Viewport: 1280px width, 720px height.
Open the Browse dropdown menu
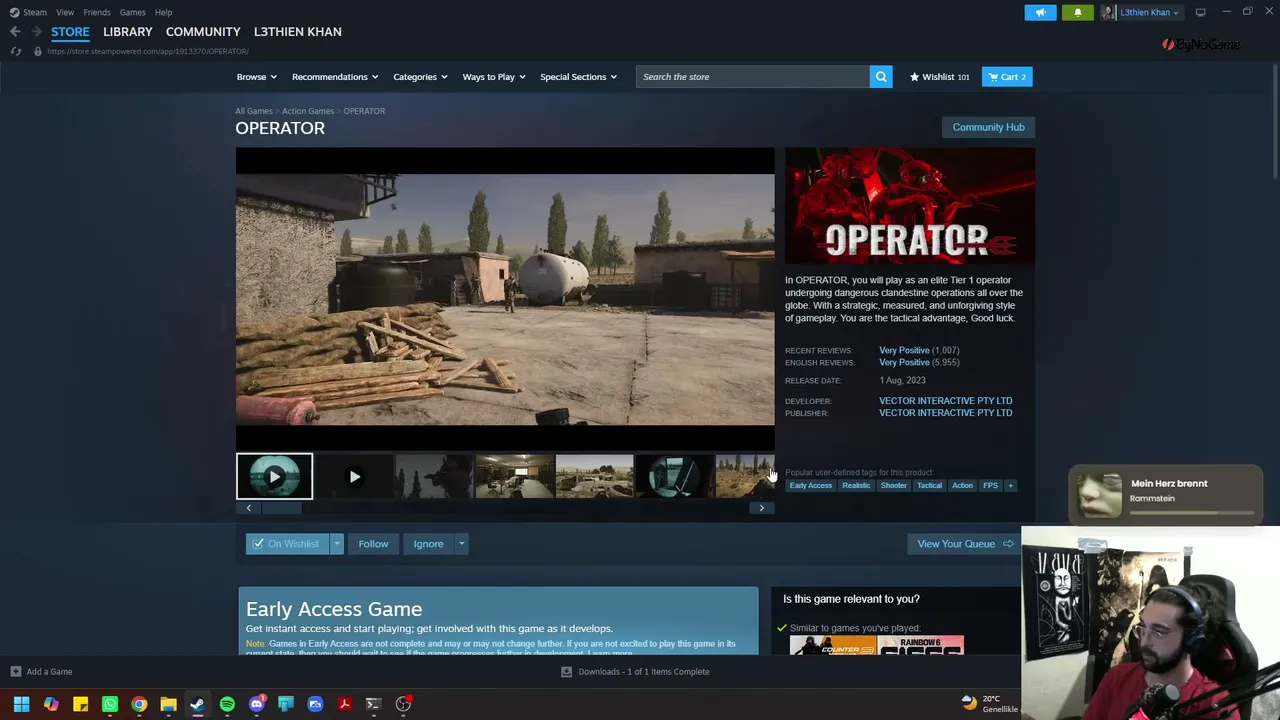point(257,77)
